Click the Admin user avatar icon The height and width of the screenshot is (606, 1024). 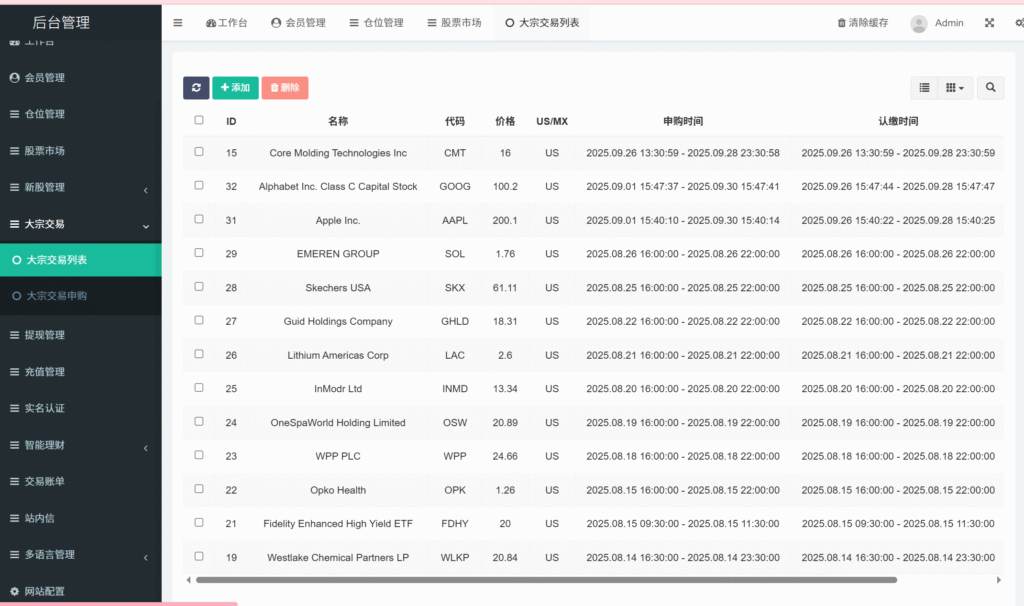click(918, 23)
